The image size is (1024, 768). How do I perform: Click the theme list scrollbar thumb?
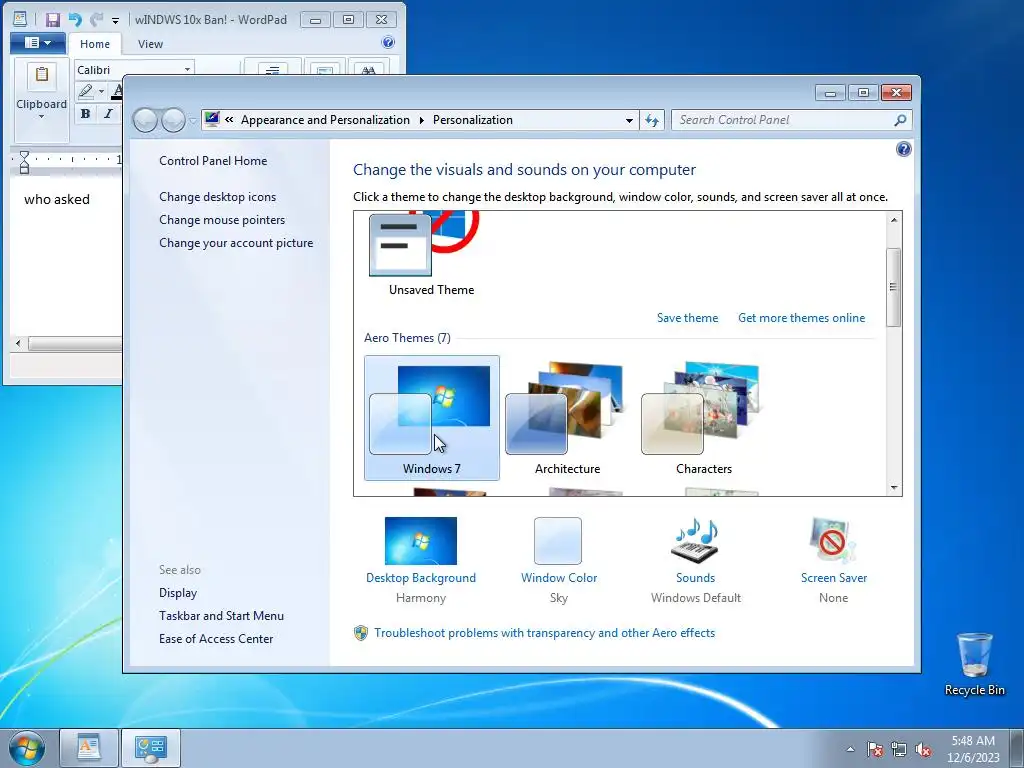(893, 287)
